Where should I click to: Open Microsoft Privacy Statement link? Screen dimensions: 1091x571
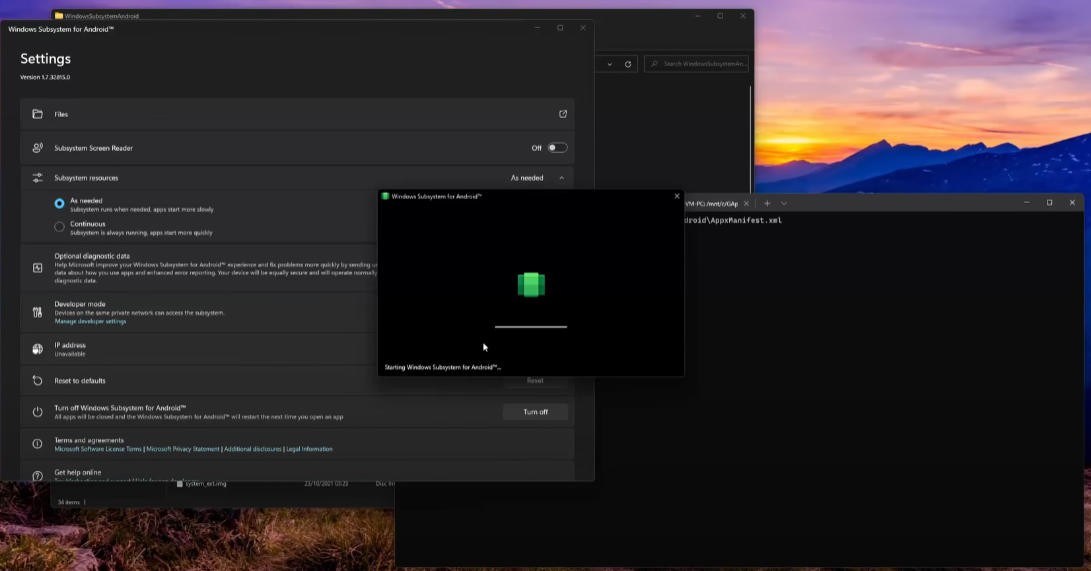coord(183,449)
